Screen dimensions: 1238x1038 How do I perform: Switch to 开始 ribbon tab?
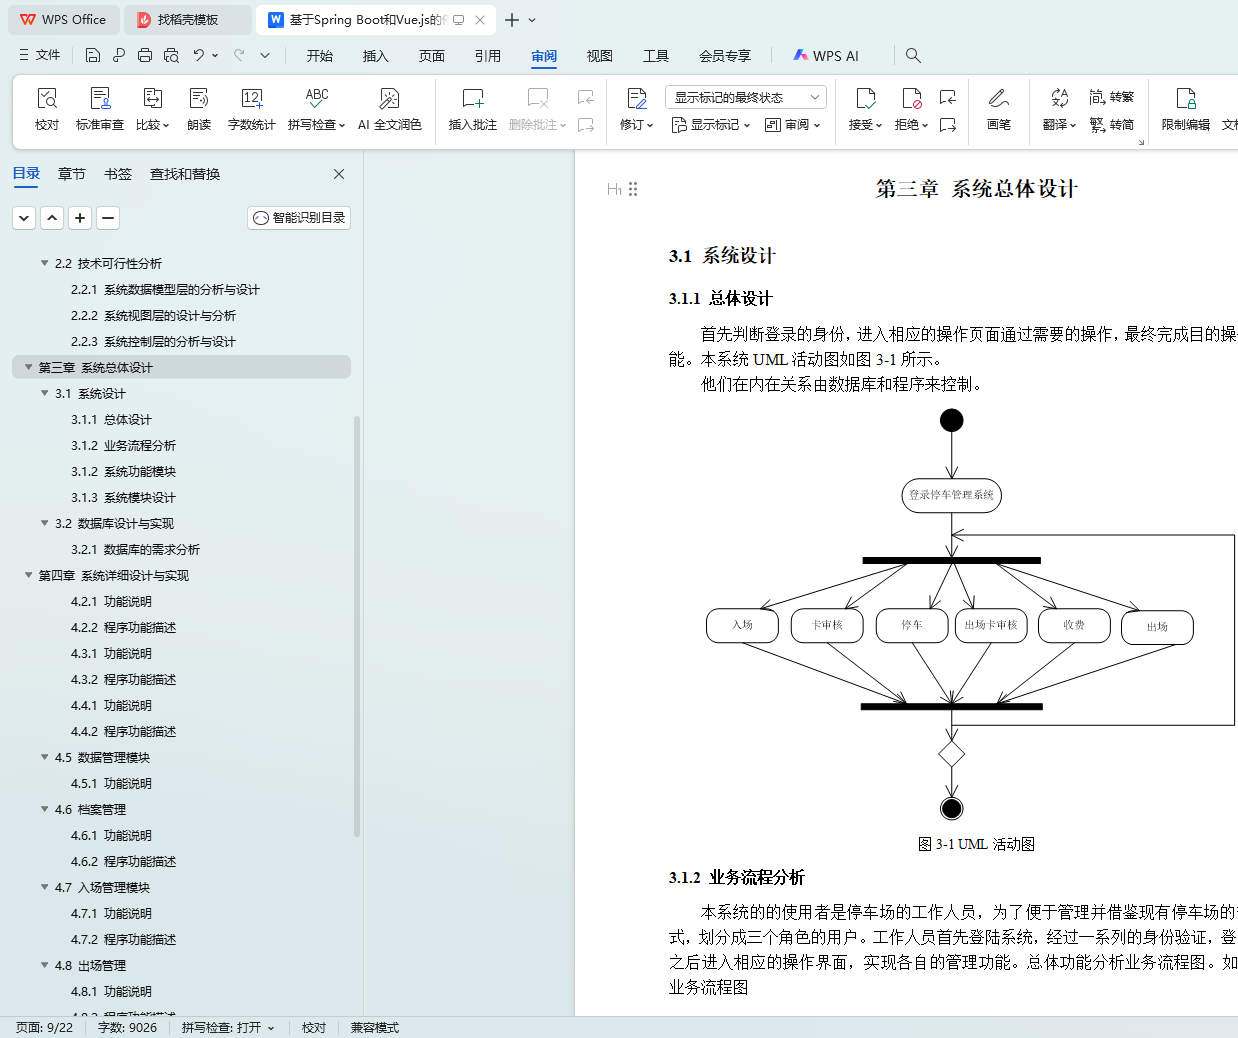320,56
